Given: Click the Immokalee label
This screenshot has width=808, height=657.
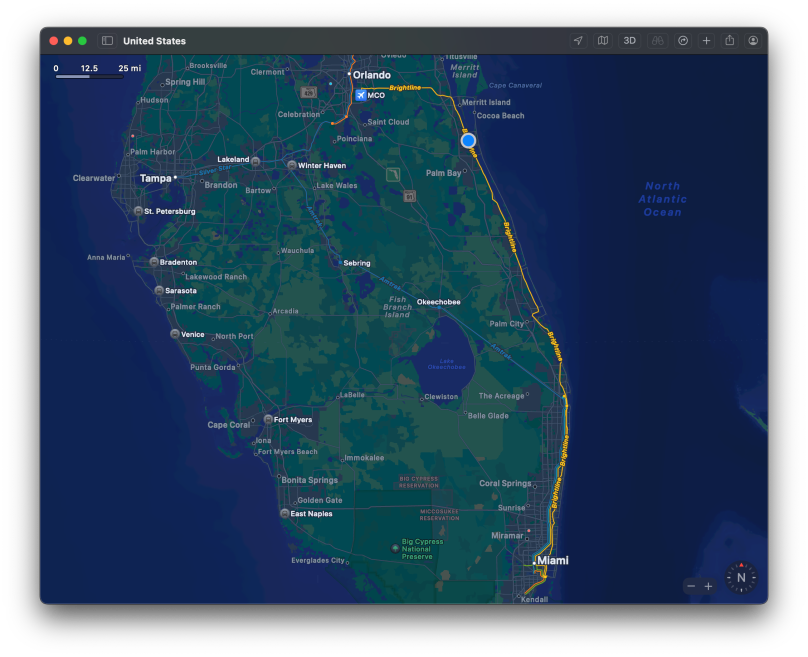Looking at the screenshot, I should [x=364, y=458].
